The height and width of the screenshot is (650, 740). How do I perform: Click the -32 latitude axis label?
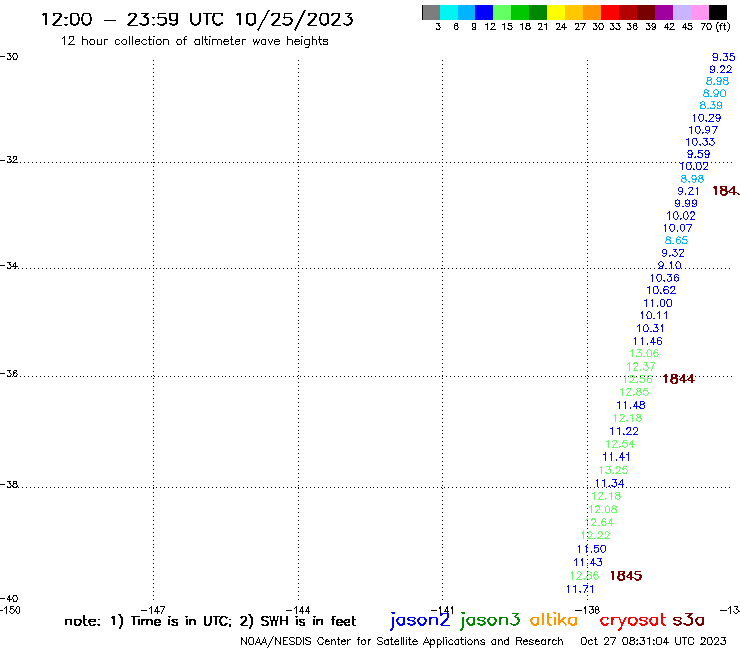[9, 160]
